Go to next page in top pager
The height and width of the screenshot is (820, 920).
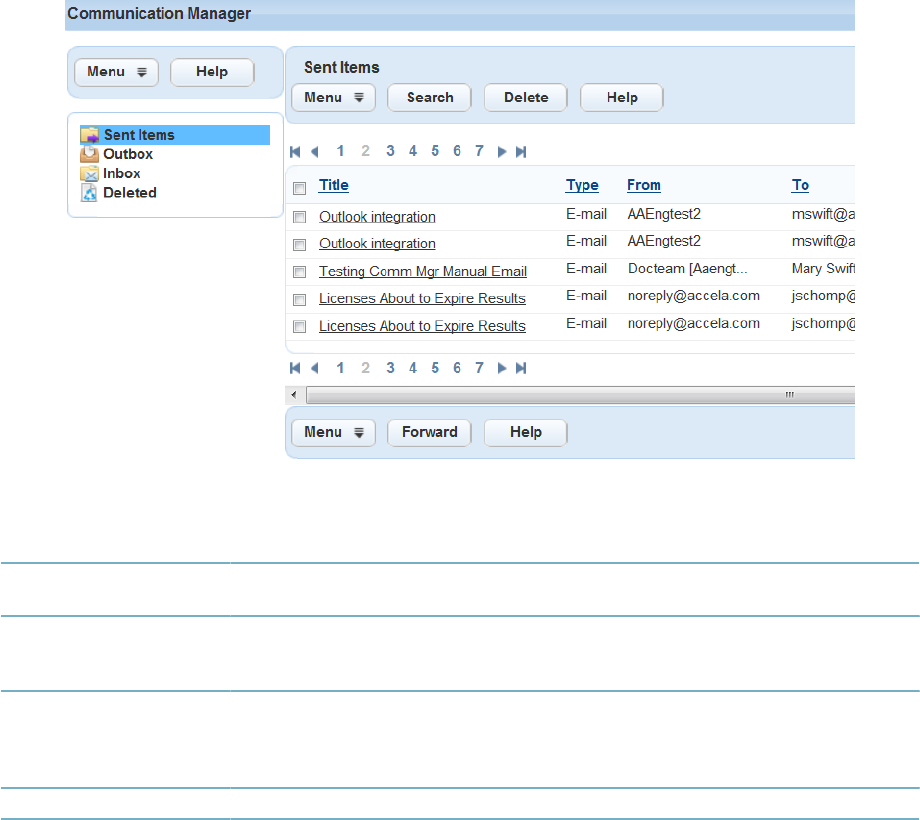pyautogui.click(x=502, y=152)
